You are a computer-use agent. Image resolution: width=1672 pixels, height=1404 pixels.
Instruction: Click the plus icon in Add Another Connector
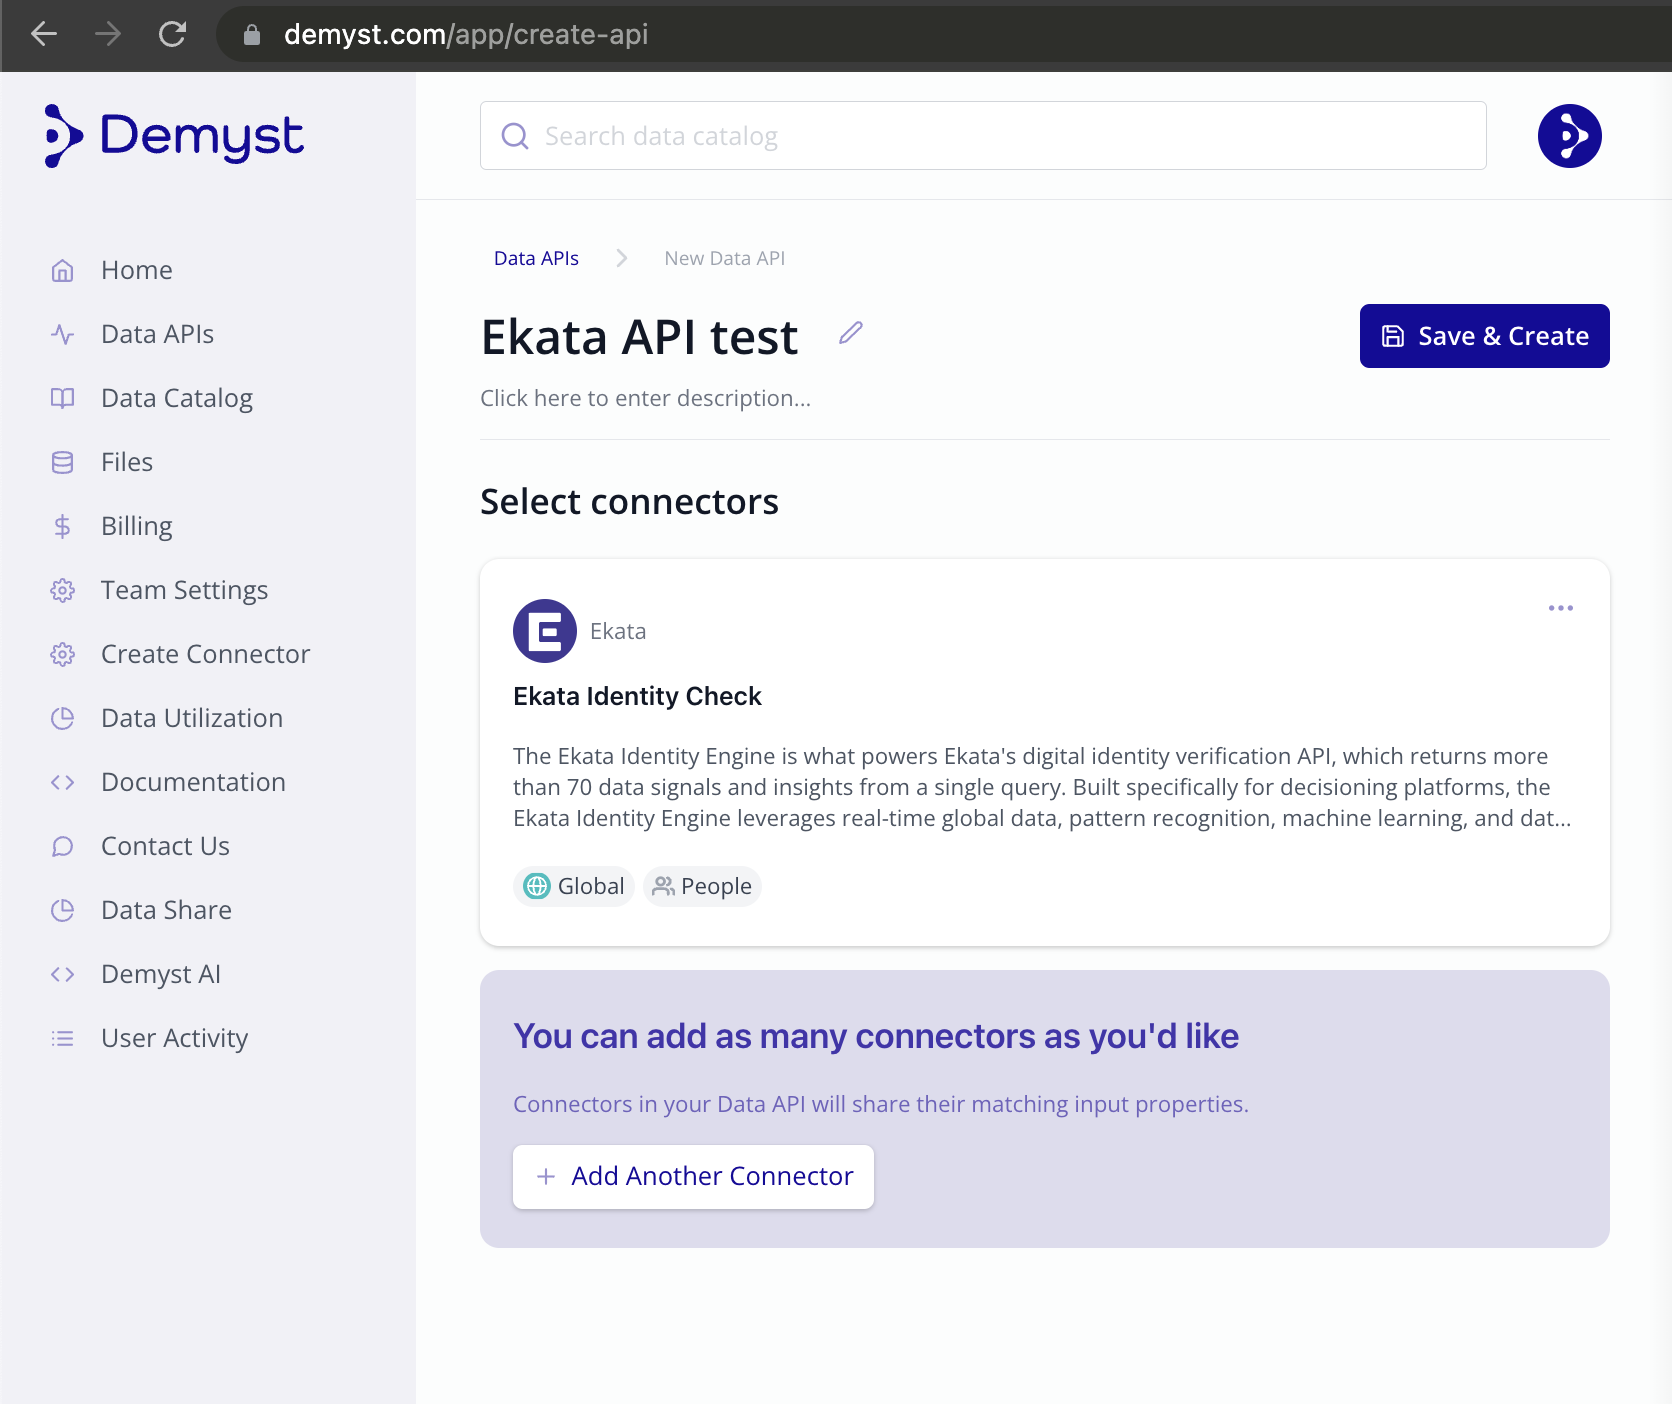coord(546,1177)
